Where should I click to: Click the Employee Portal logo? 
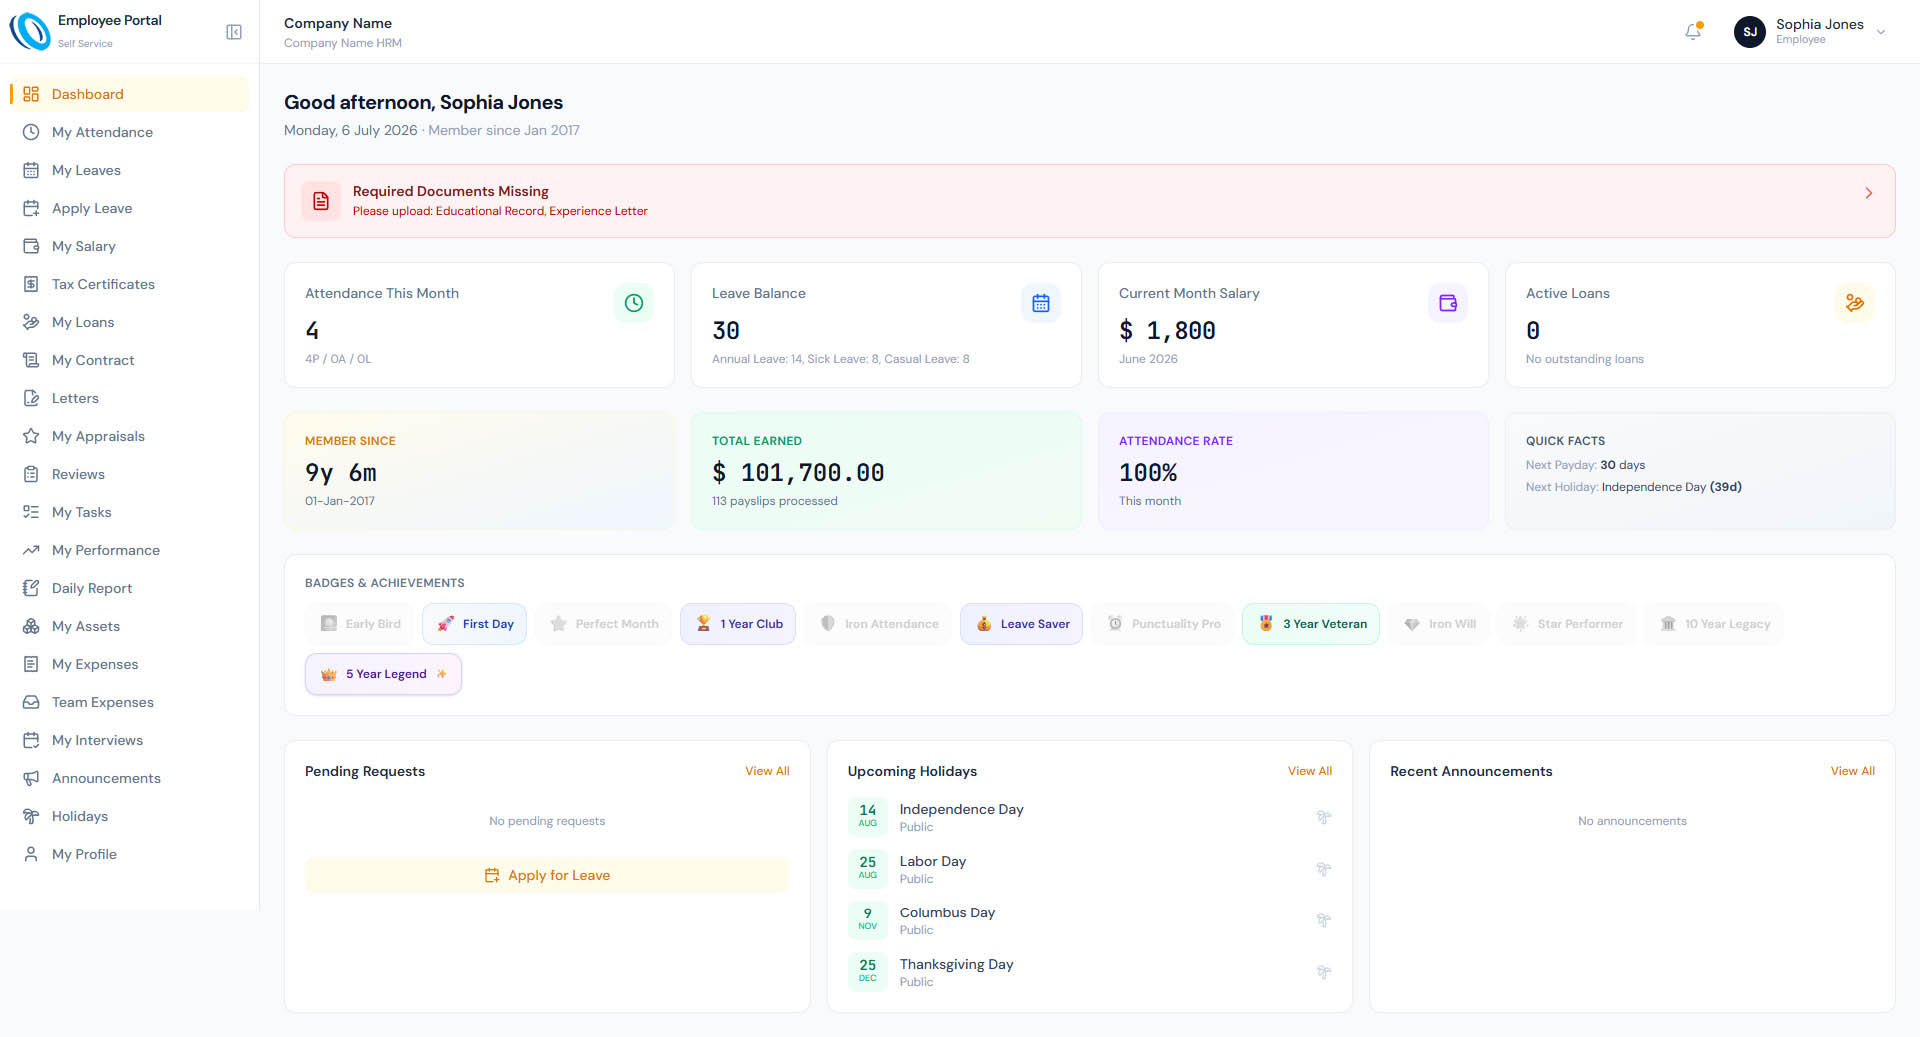30,31
